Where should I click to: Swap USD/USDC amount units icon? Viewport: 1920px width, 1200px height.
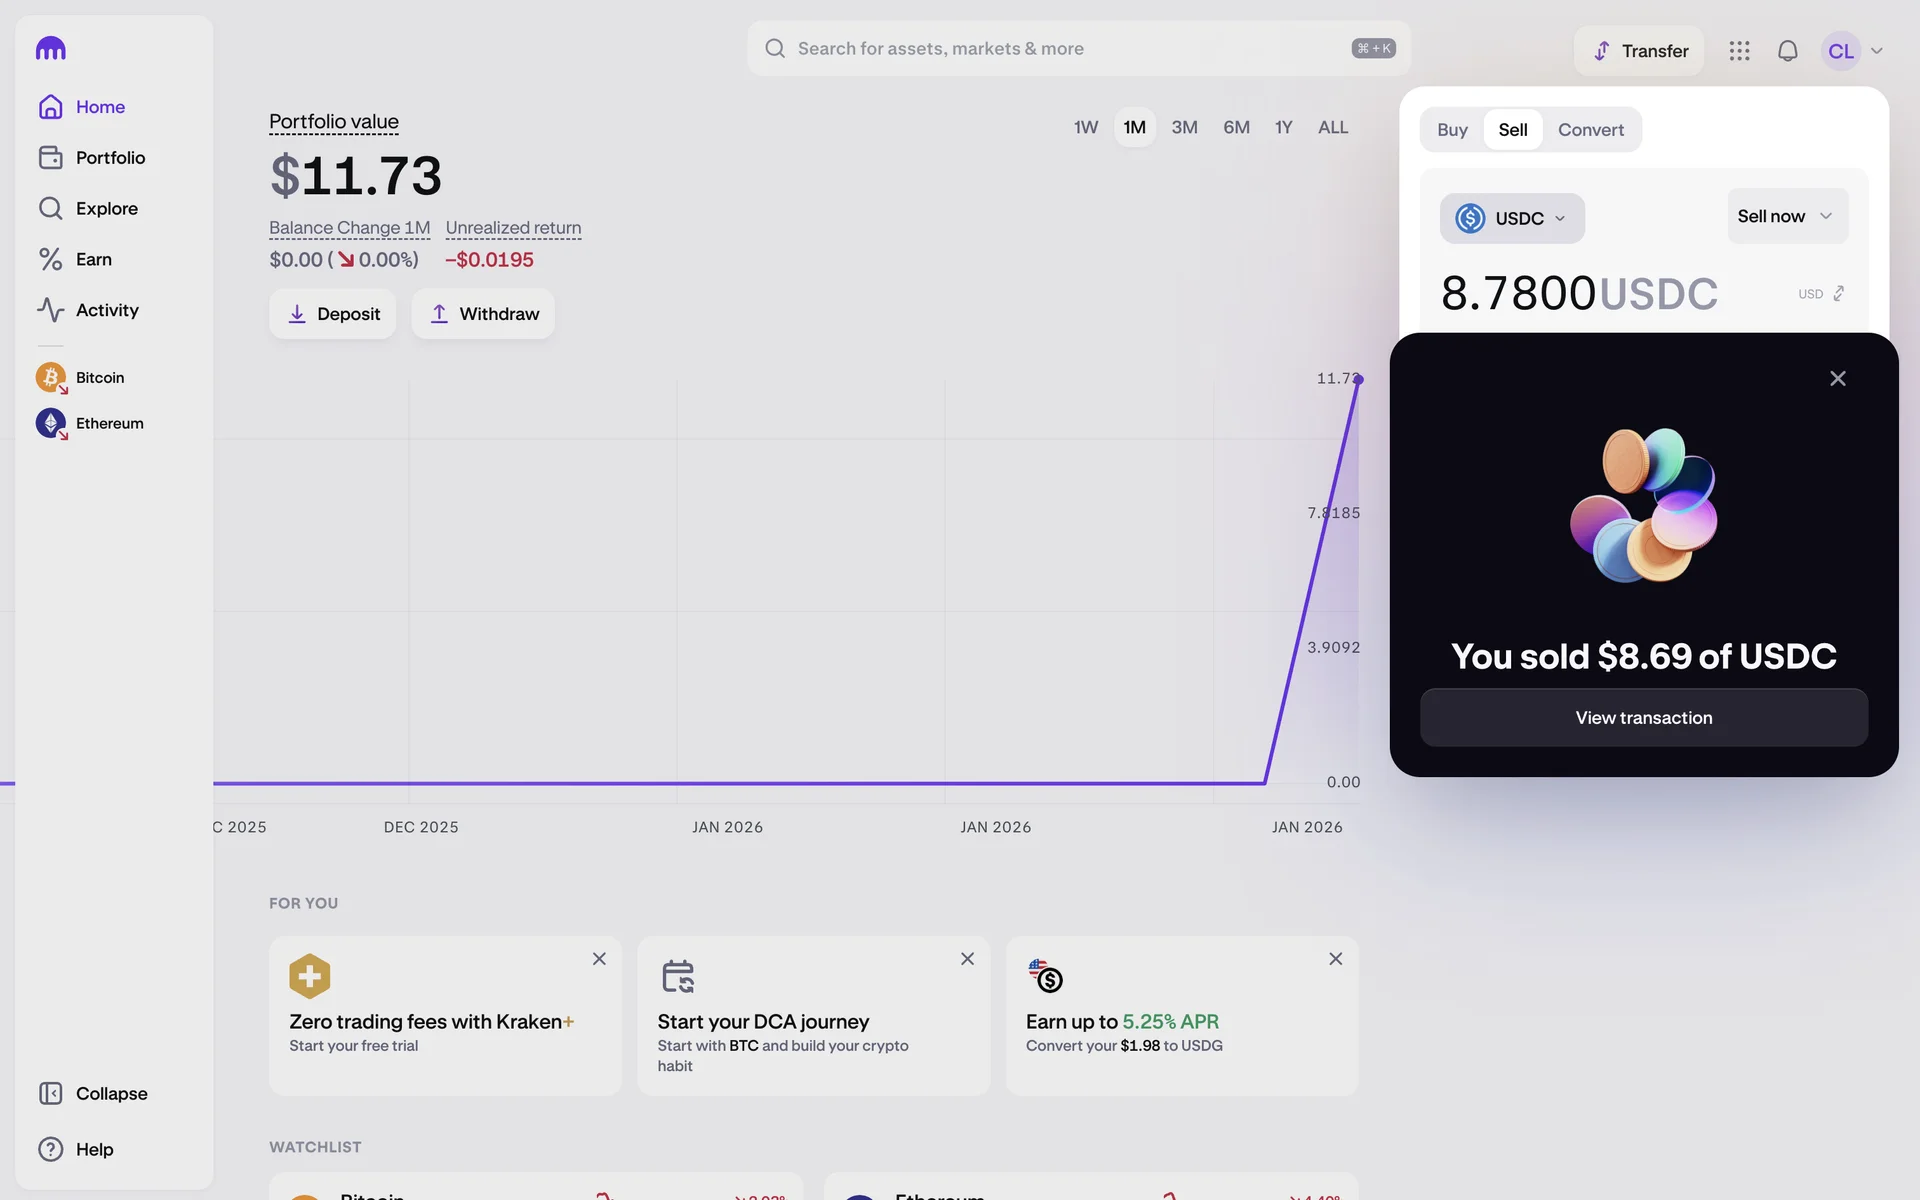(1838, 294)
